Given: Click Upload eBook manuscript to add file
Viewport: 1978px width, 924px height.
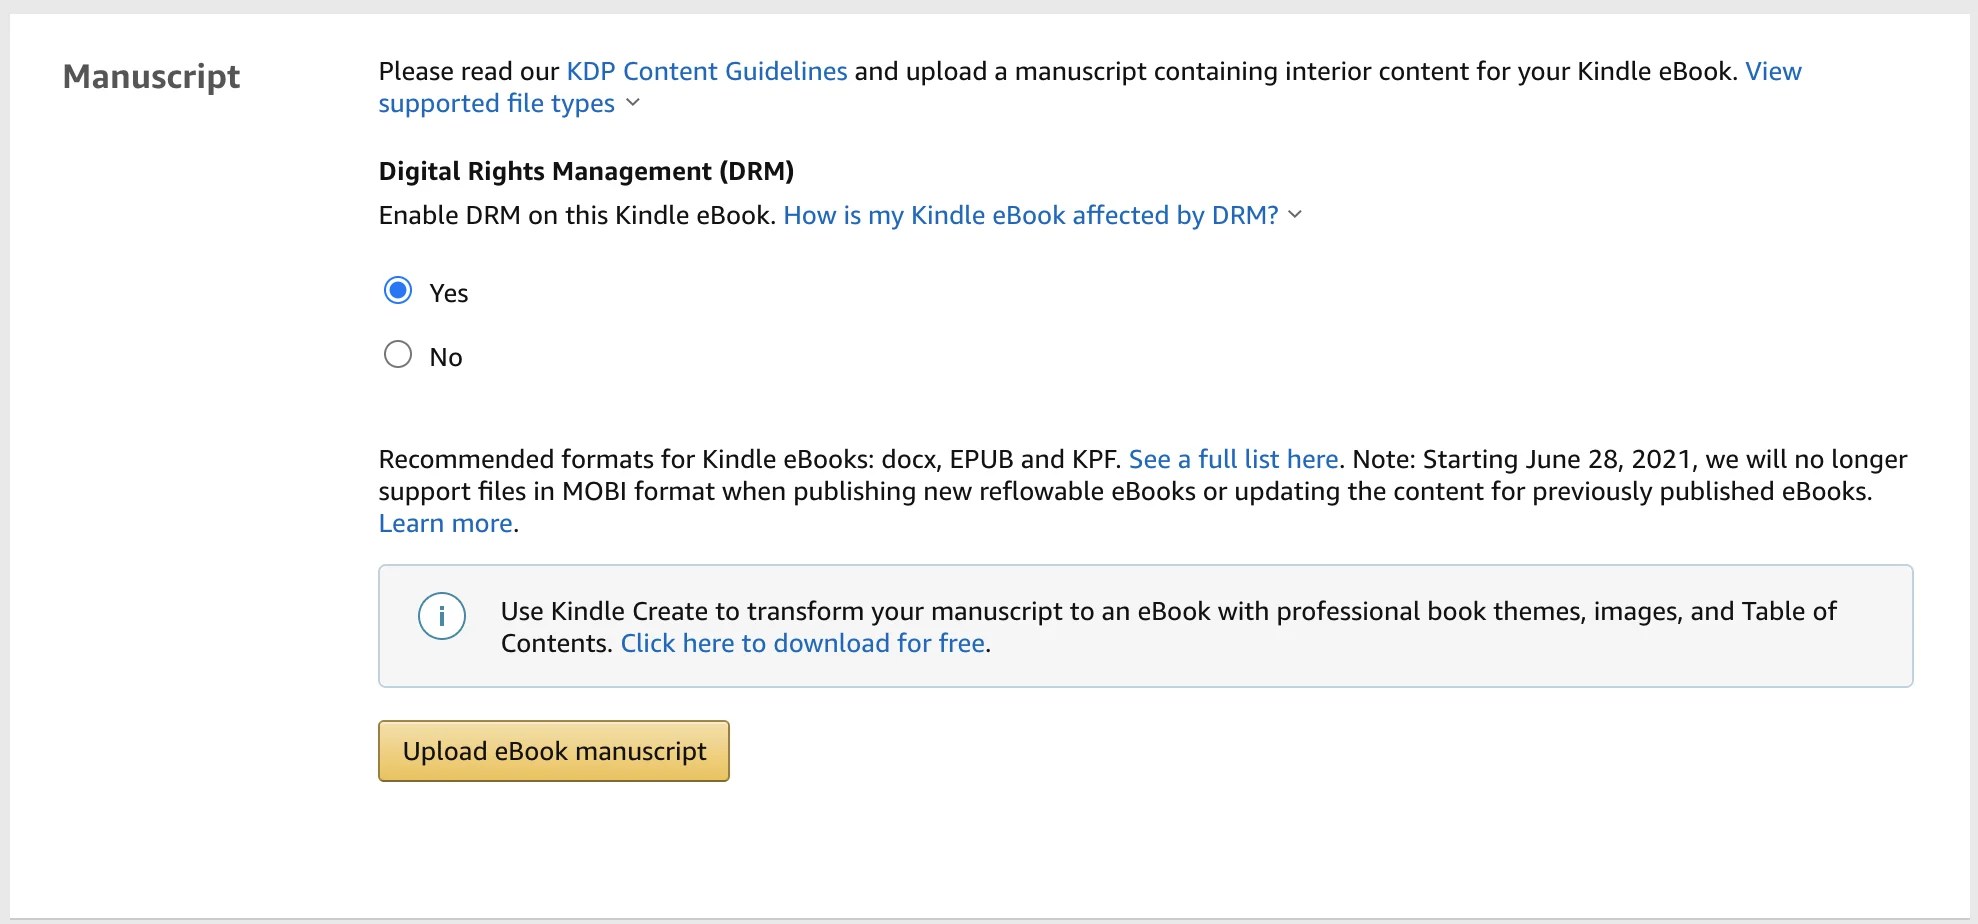Looking at the screenshot, I should (553, 751).
